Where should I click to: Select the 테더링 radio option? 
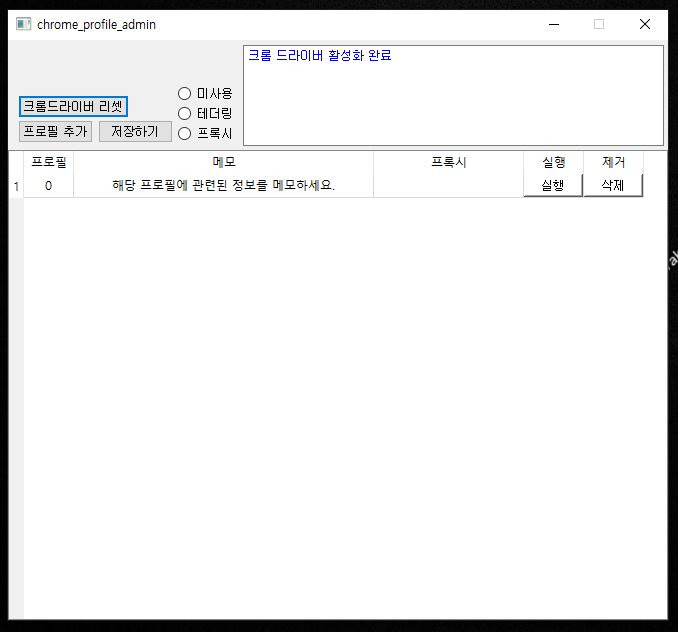pos(205,113)
